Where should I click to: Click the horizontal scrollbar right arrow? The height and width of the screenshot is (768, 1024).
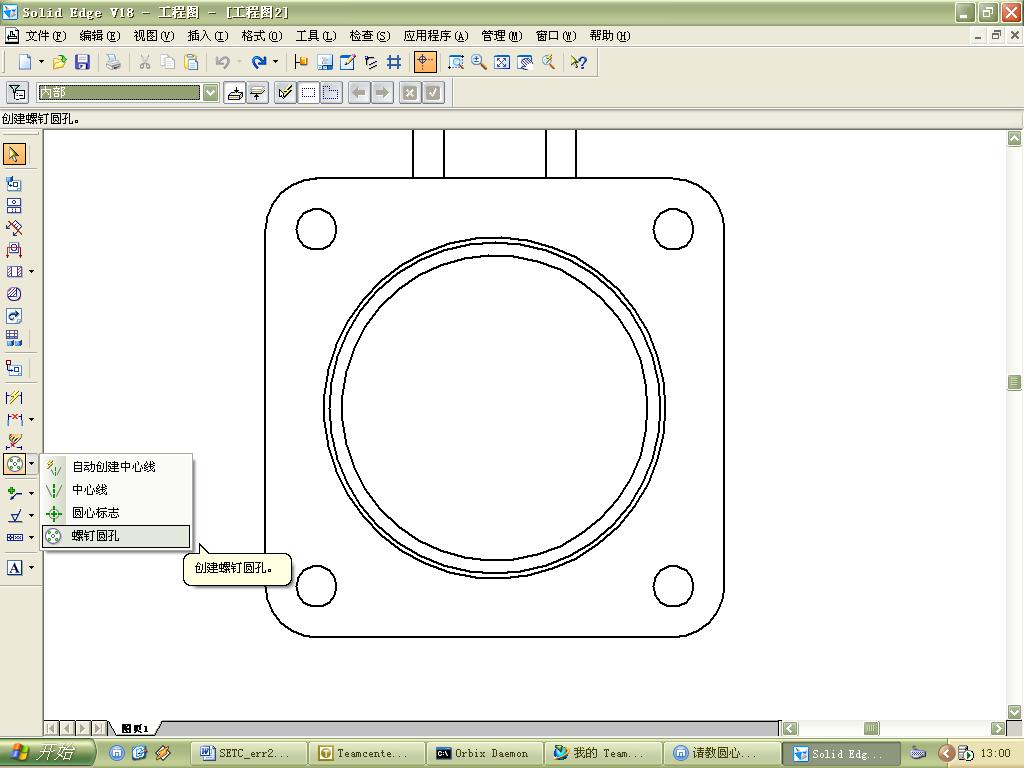click(998, 728)
